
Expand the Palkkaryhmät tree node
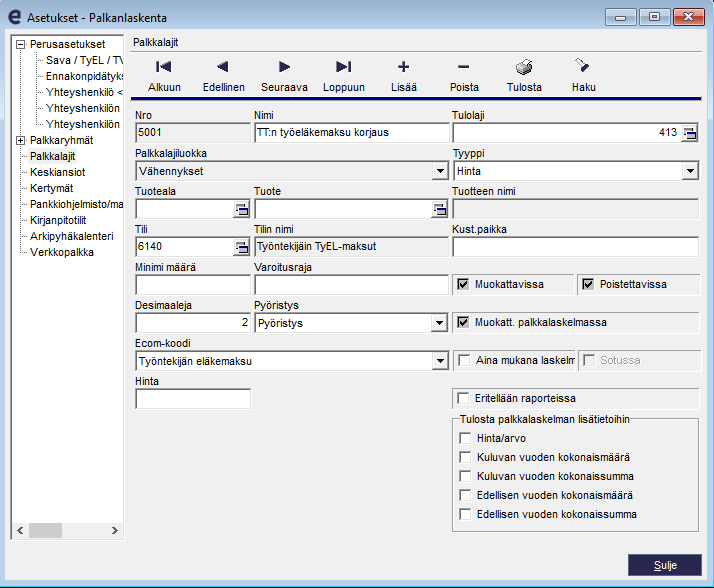click(20, 140)
